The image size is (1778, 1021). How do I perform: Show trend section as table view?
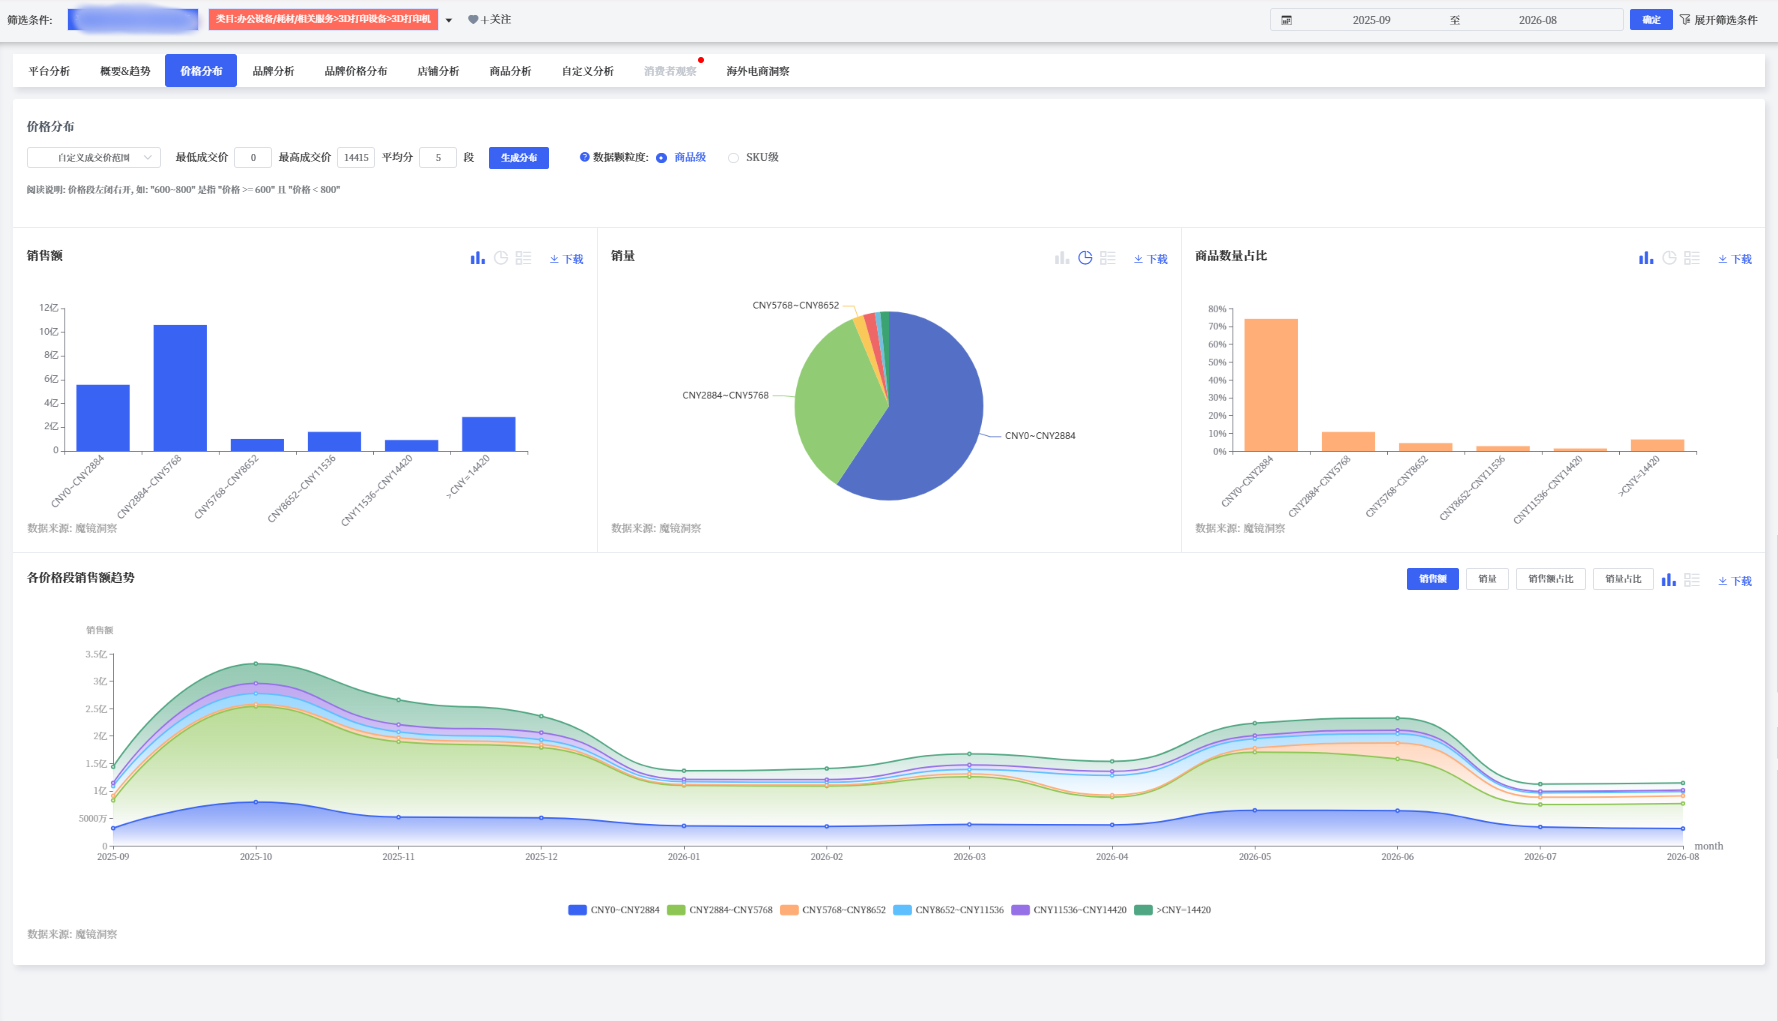[1692, 580]
